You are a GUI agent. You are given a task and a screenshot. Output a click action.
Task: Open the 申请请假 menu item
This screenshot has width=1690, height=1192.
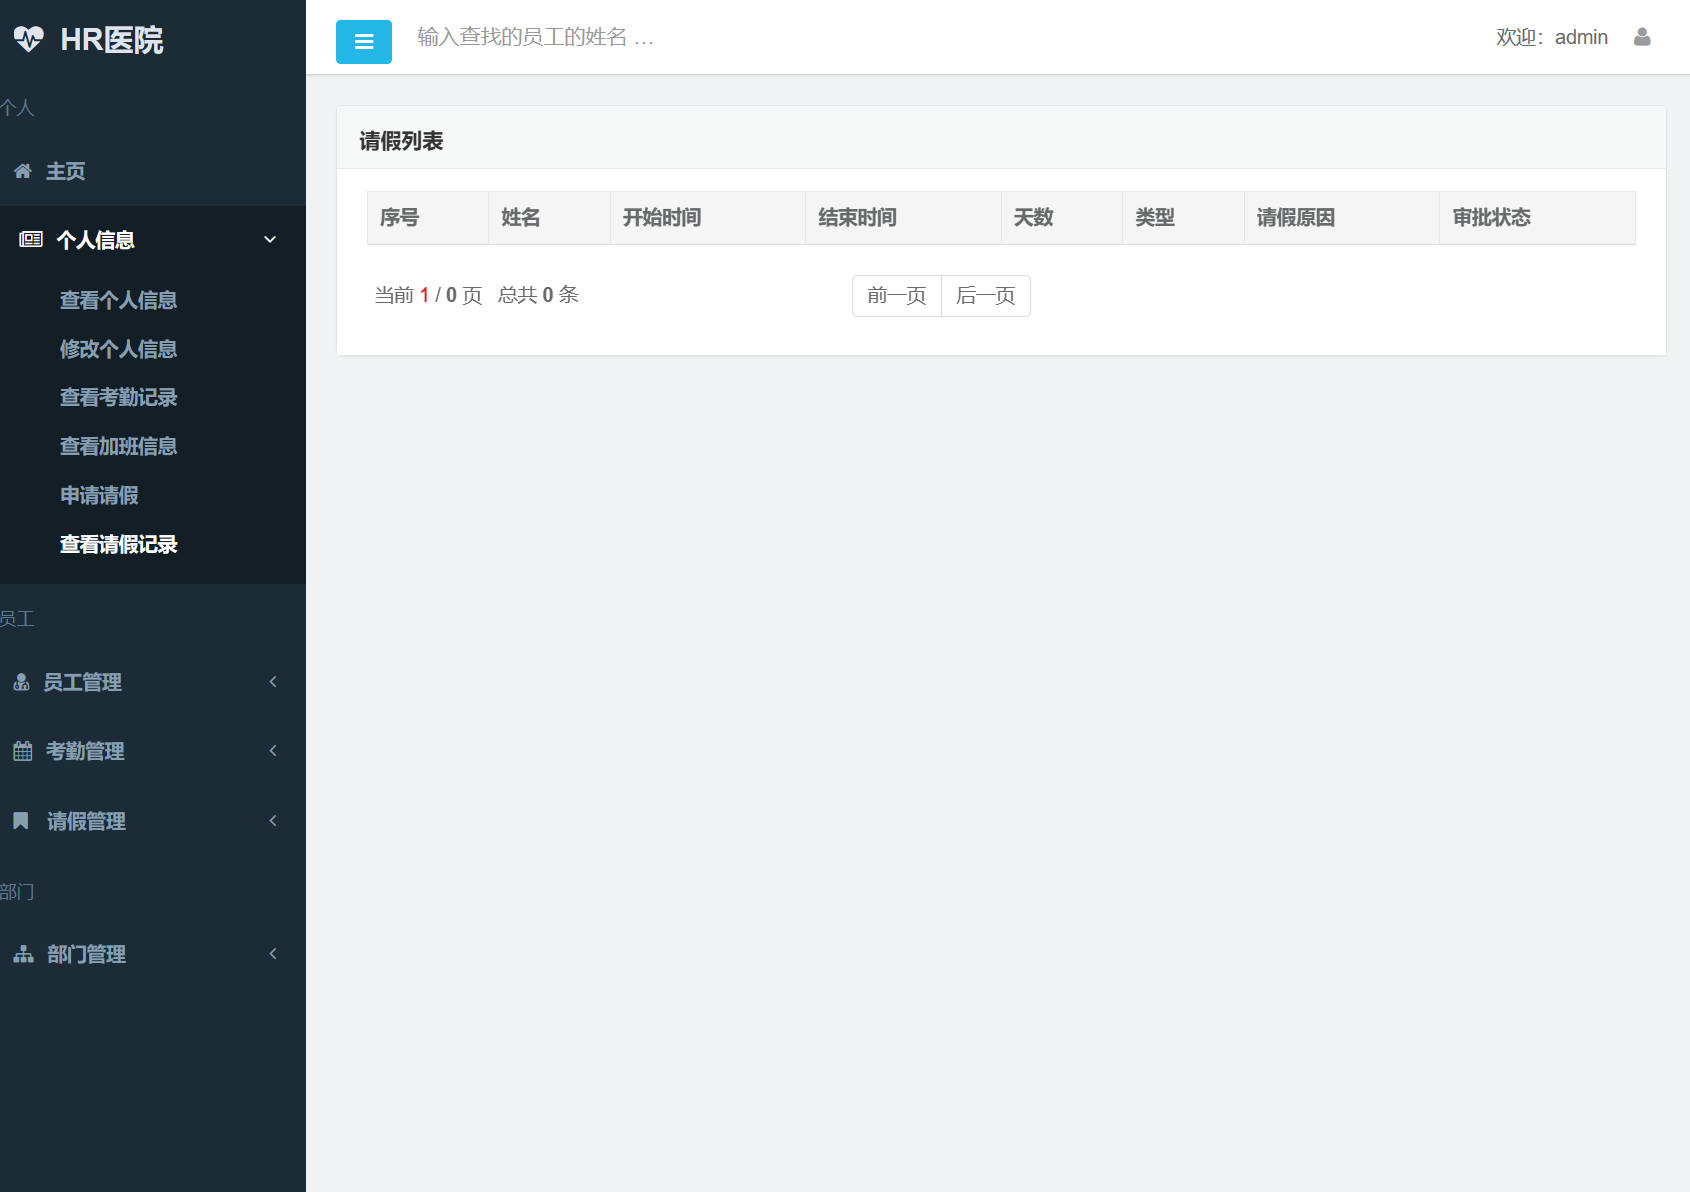point(98,495)
